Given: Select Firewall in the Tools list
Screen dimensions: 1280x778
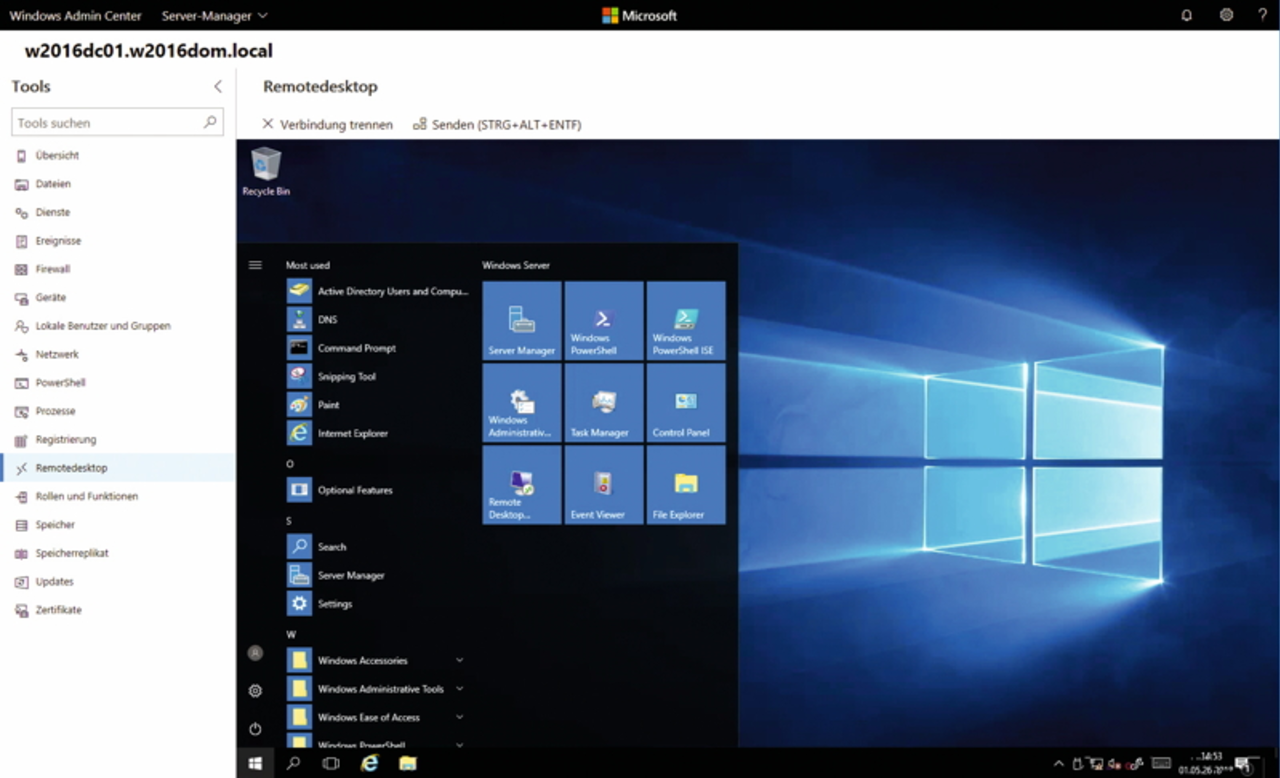Looking at the screenshot, I should point(53,269).
